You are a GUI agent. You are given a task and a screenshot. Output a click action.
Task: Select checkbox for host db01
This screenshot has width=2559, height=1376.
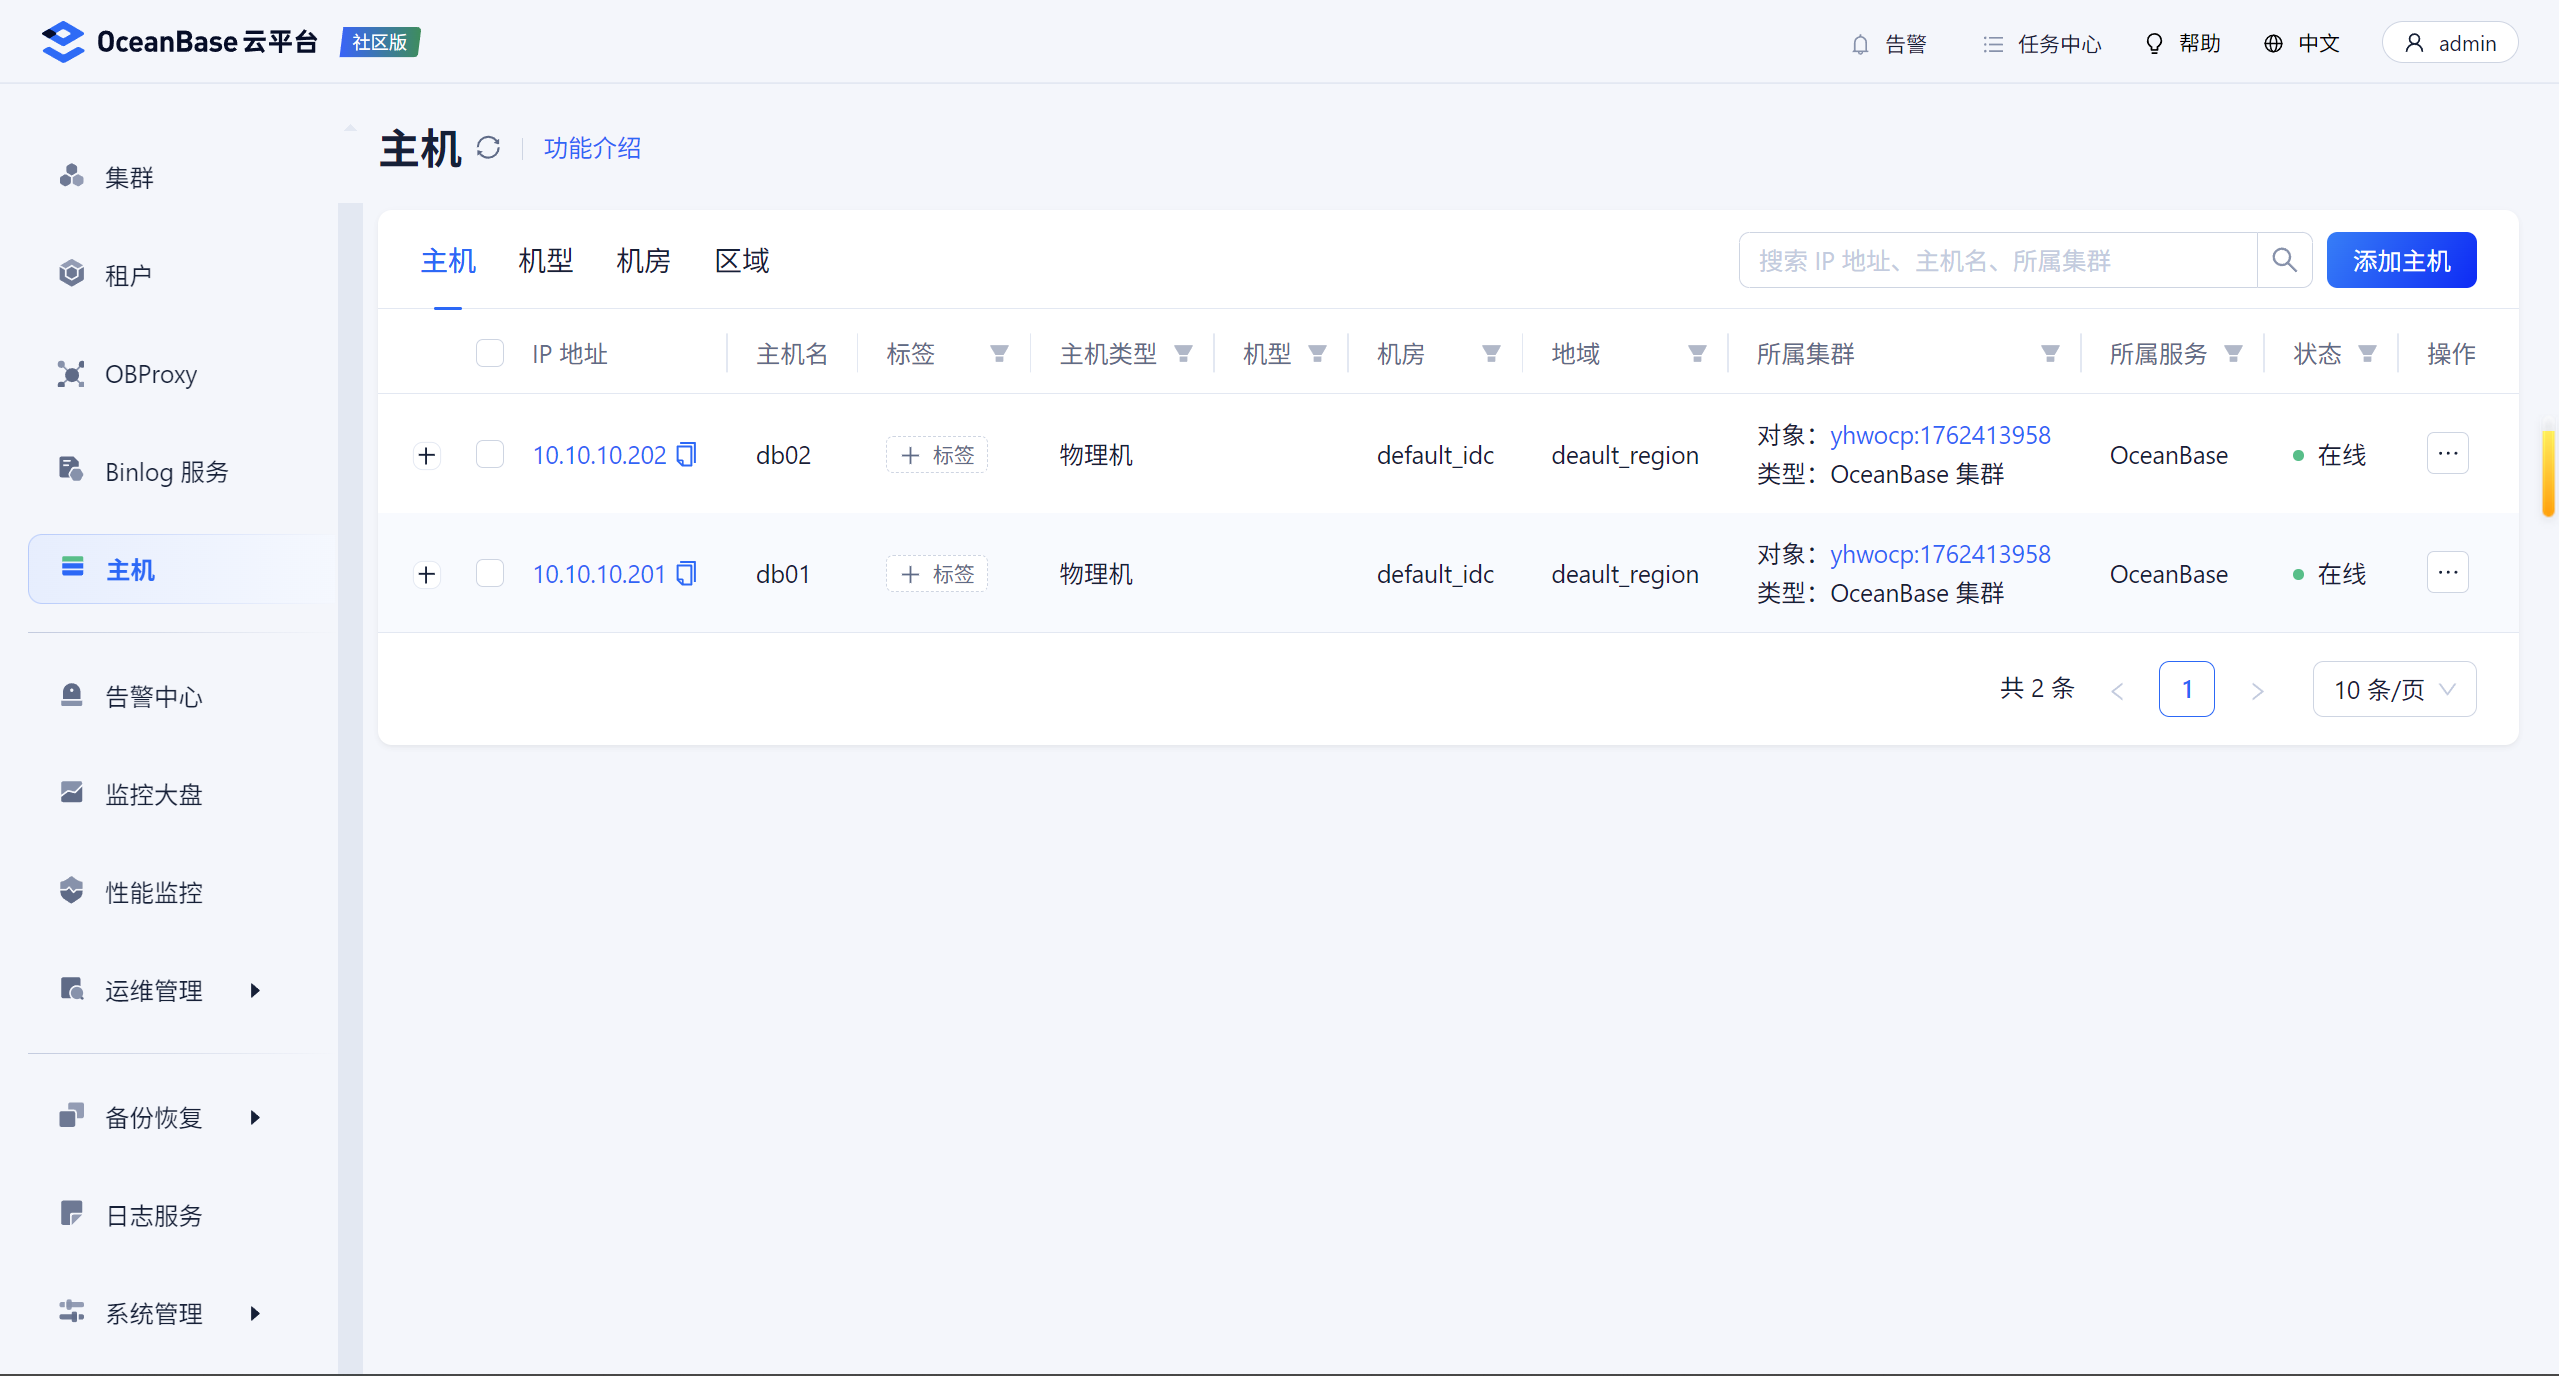[x=490, y=574]
